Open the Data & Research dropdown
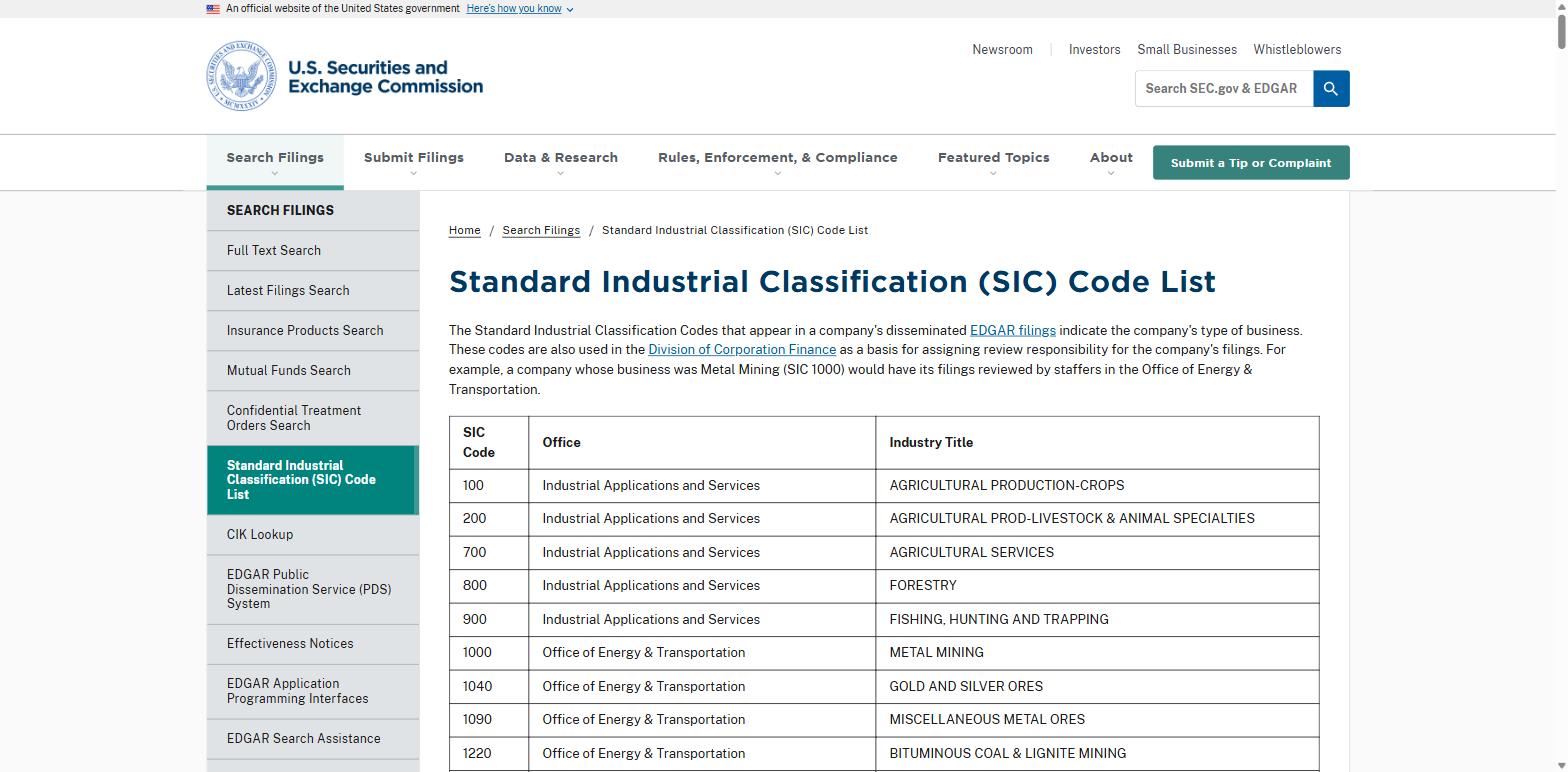1568x772 pixels. [x=561, y=162]
